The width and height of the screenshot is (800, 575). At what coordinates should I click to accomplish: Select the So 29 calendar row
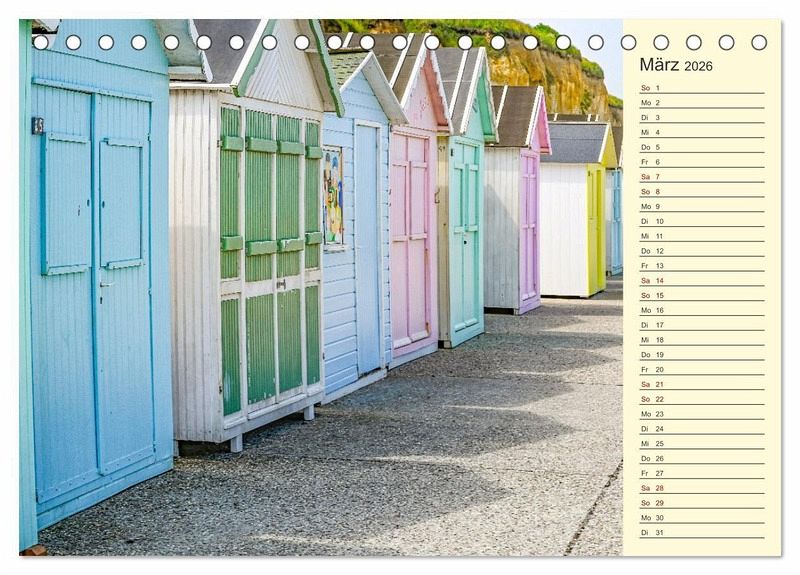[x=702, y=502]
